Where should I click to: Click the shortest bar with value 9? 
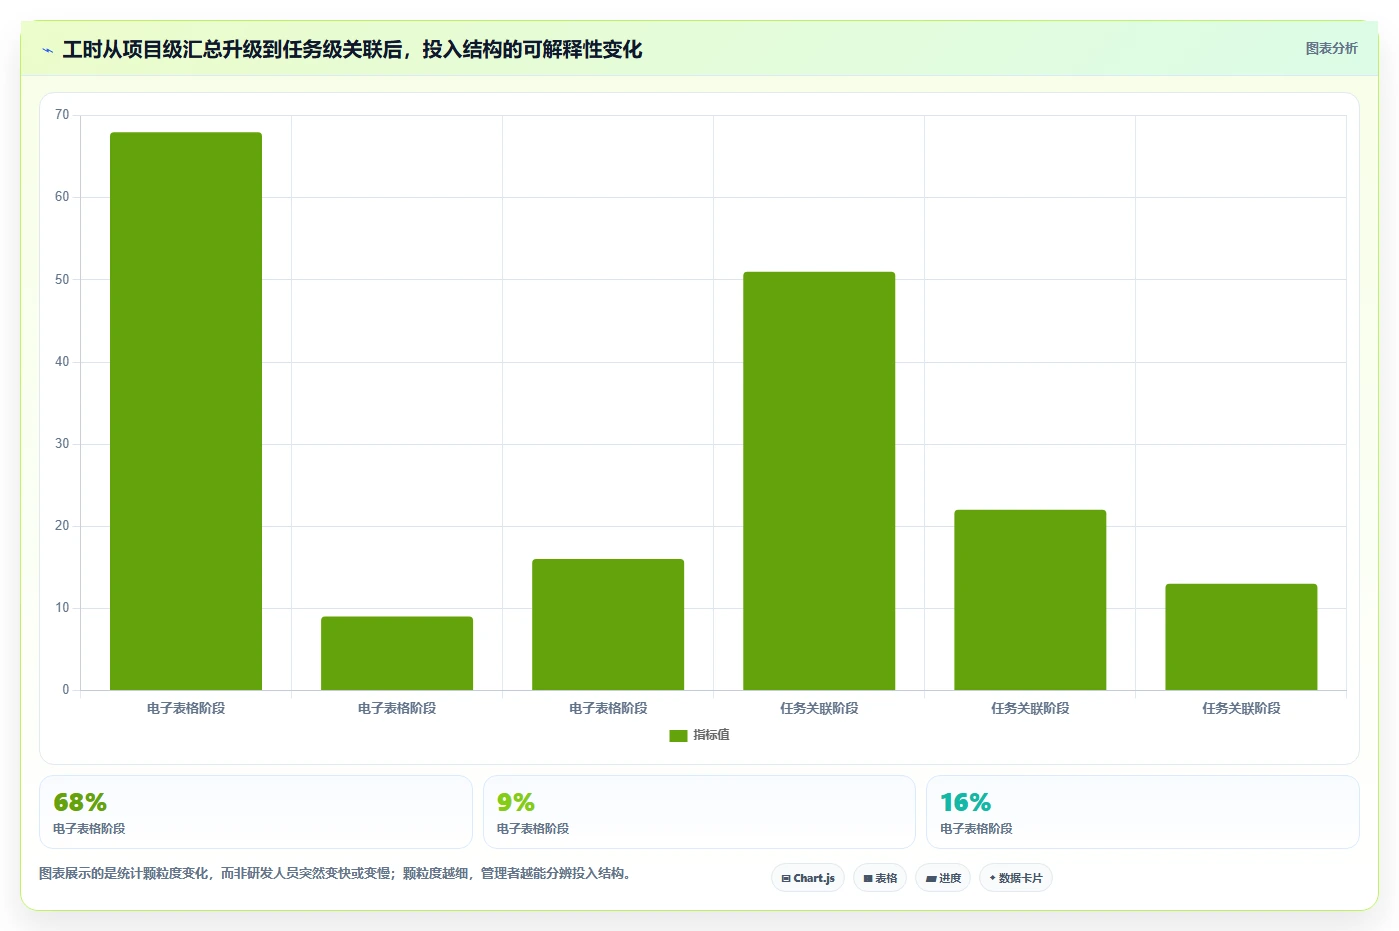[397, 653]
